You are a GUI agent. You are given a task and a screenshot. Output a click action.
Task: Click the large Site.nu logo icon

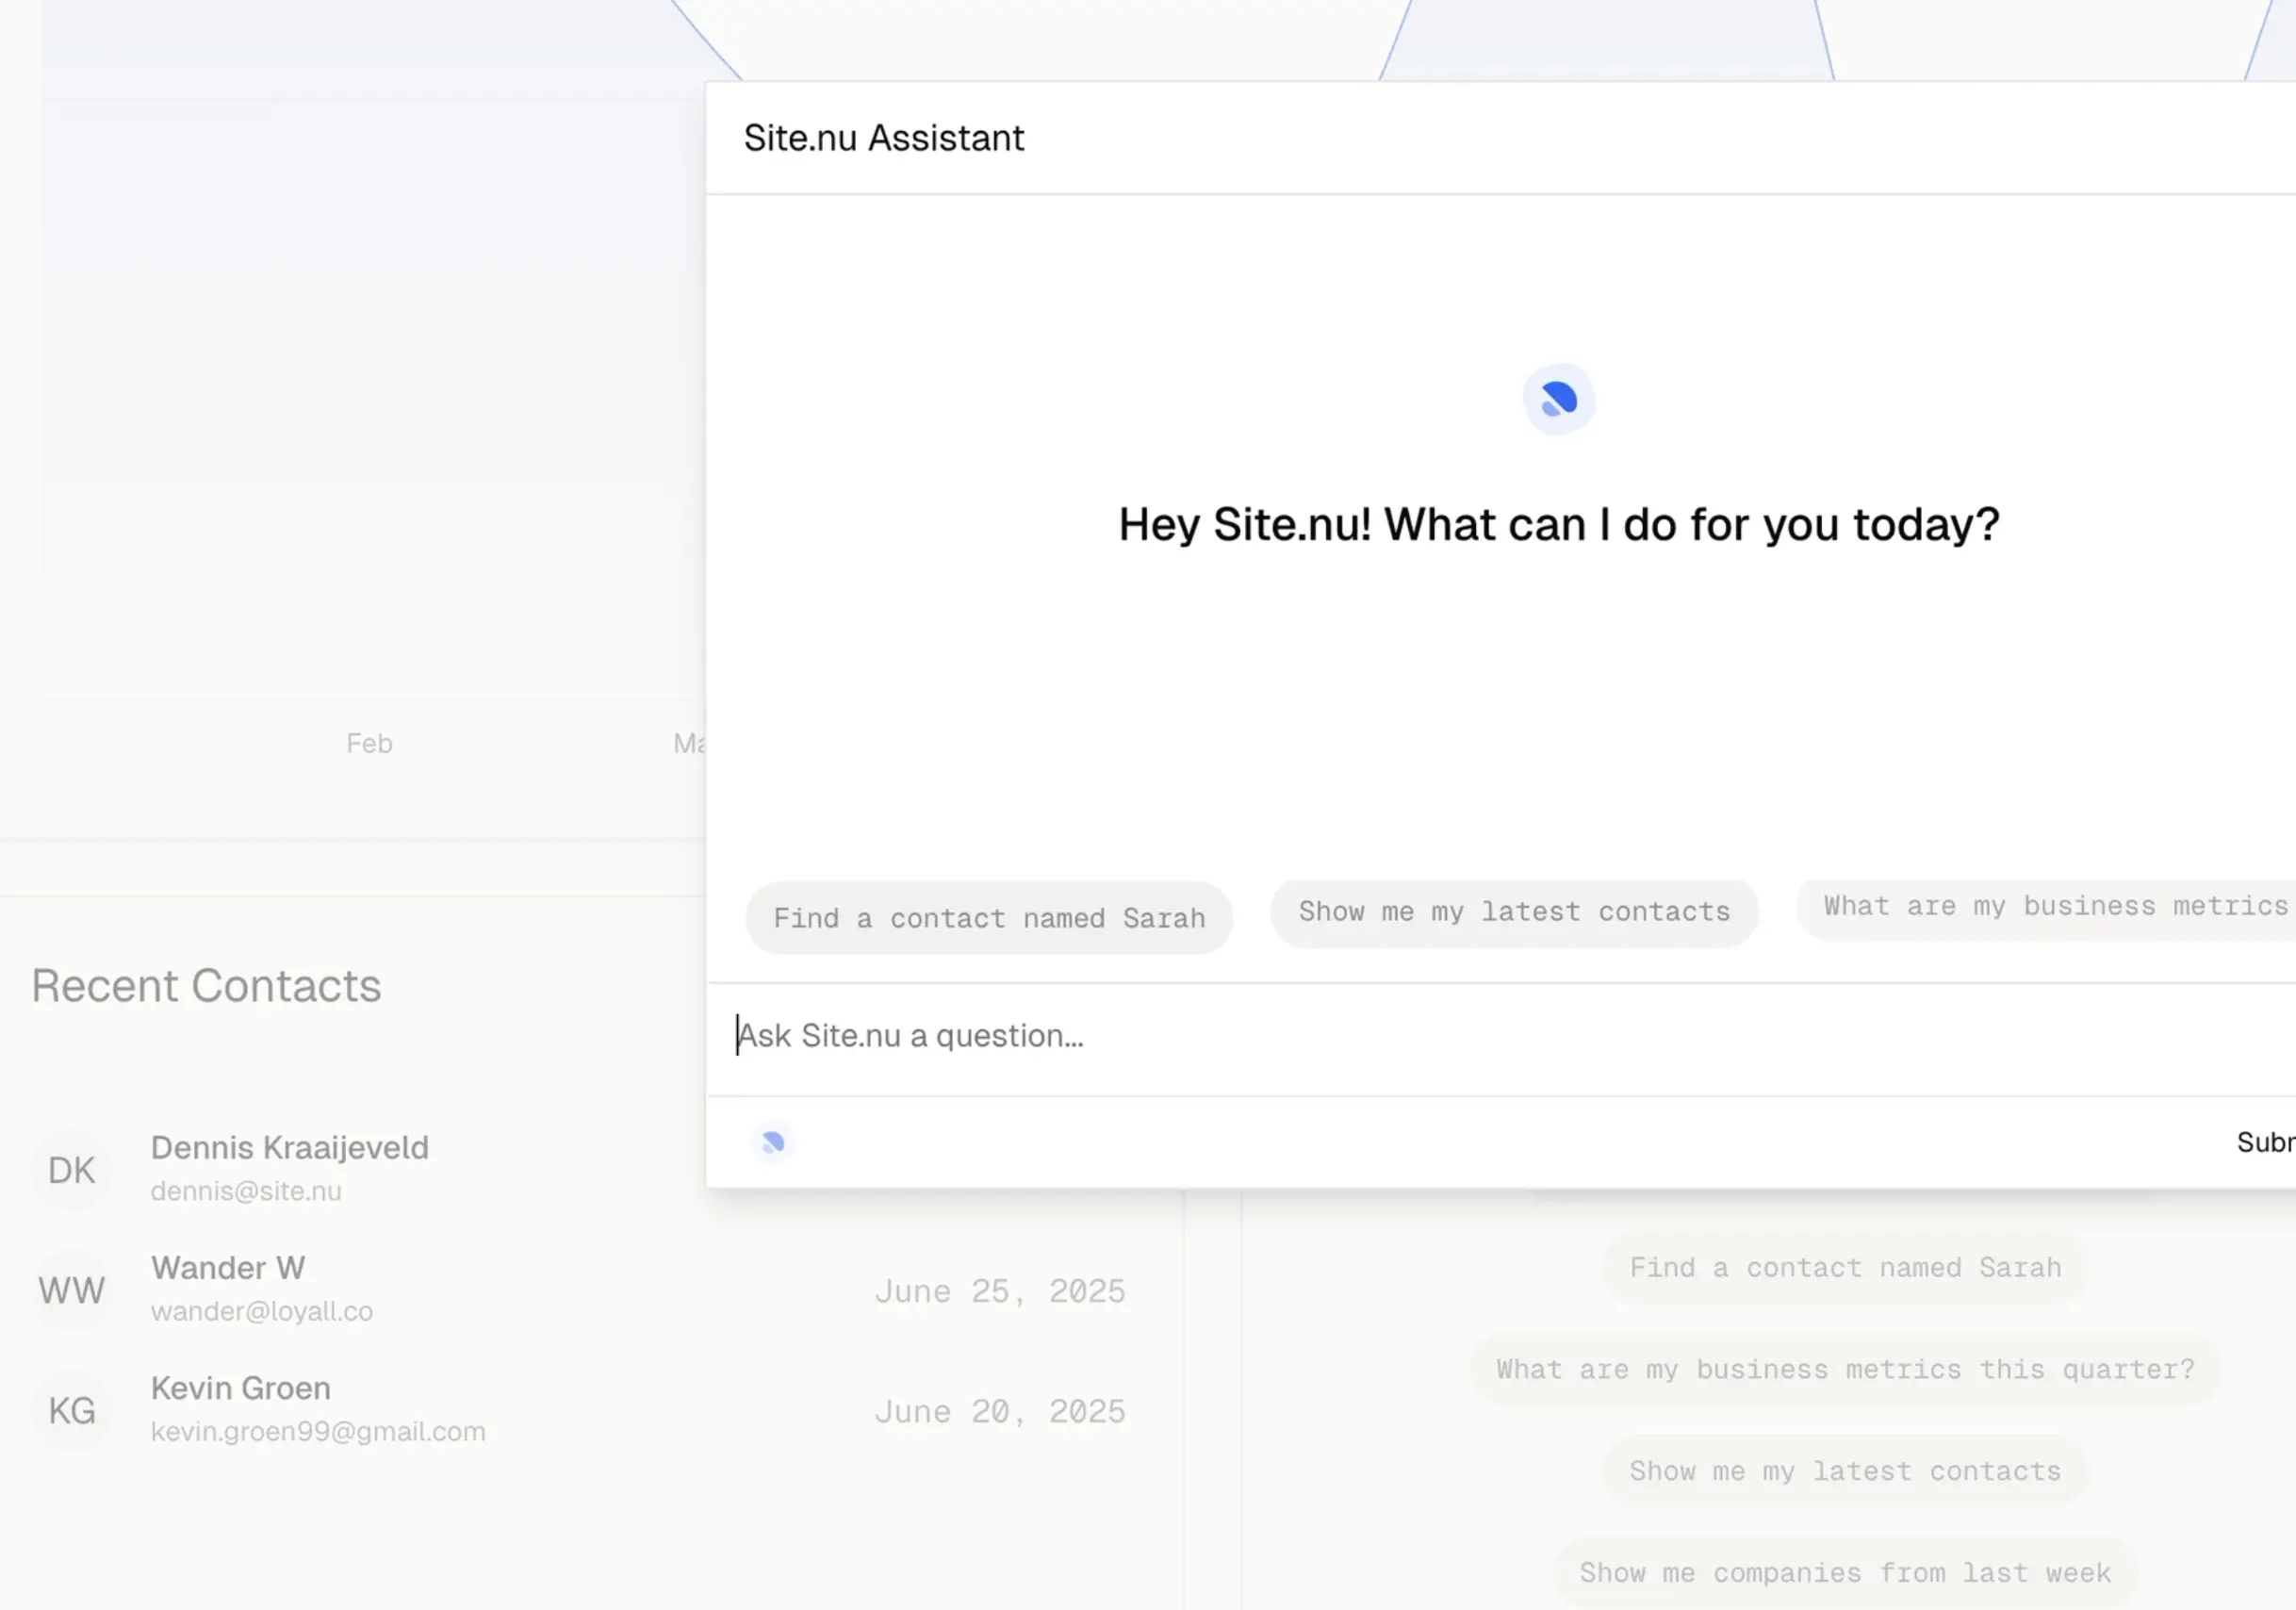pyautogui.click(x=1558, y=399)
